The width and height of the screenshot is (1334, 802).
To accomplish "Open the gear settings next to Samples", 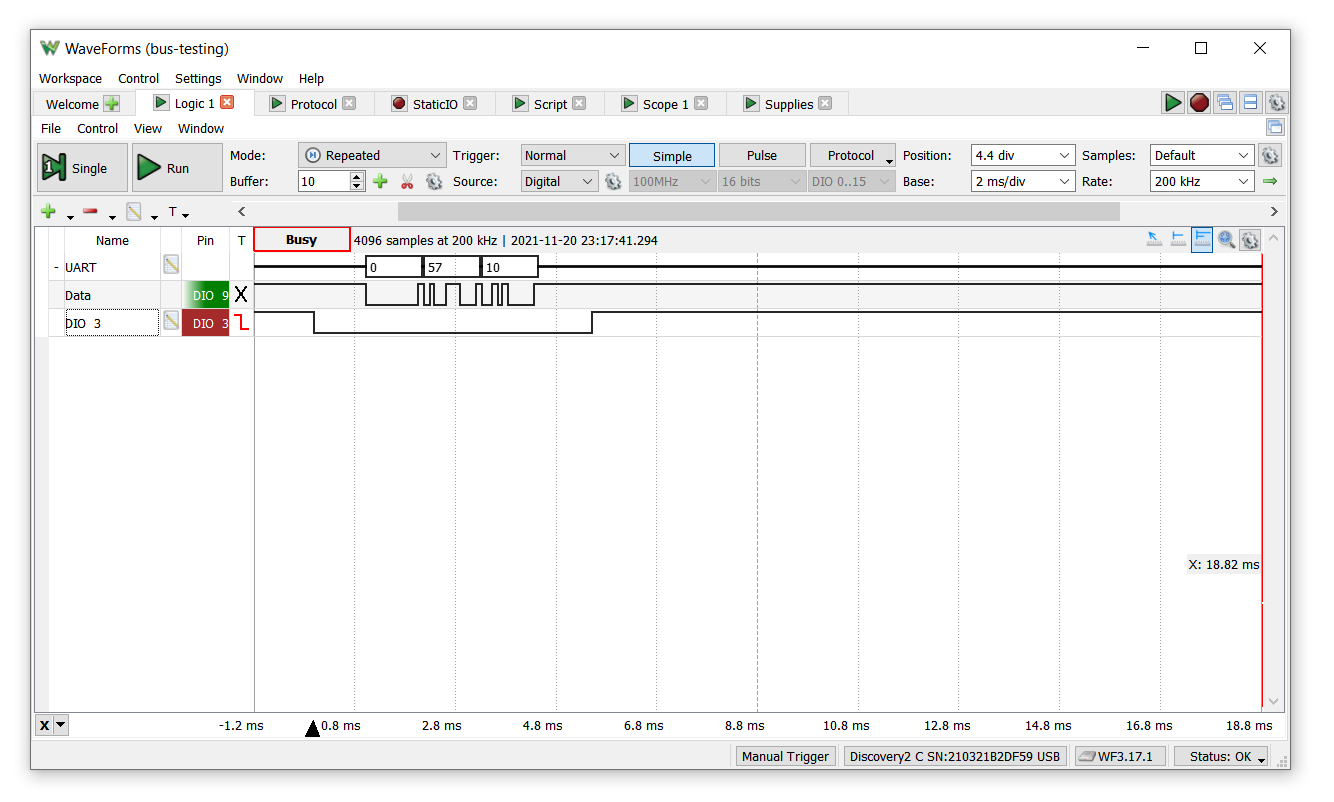I will click(x=1270, y=156).
